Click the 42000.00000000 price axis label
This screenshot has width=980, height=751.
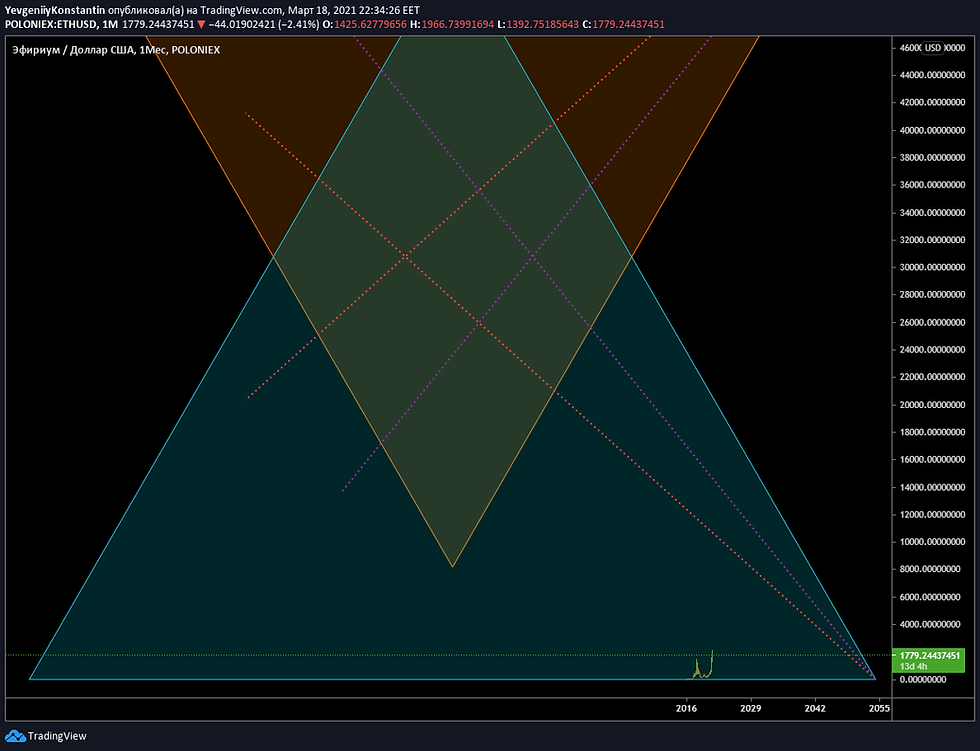tap(932, 102)
